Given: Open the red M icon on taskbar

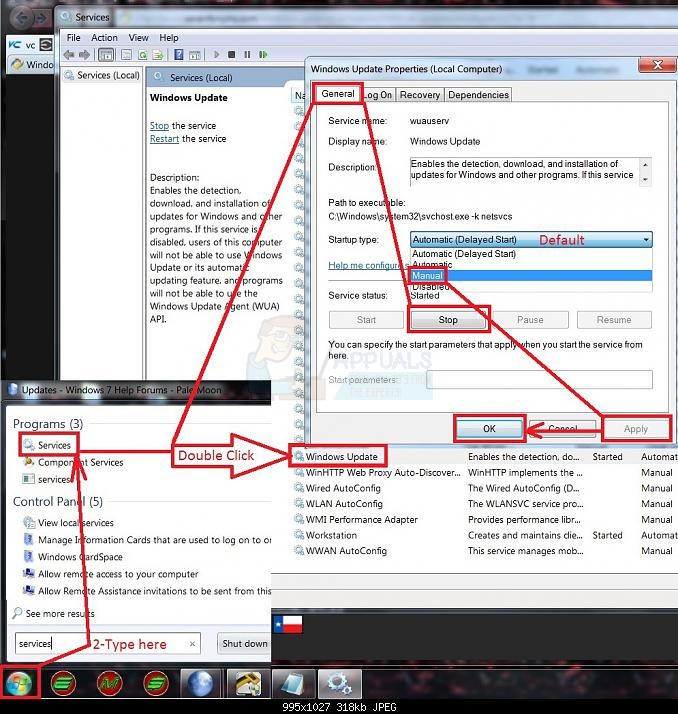Looking at the screenshot, I should 110,683.
